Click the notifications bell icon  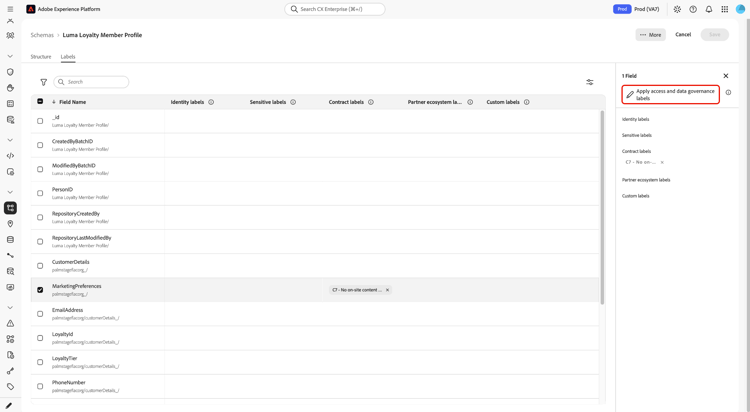pyautogui.click(x=709, y=9)
